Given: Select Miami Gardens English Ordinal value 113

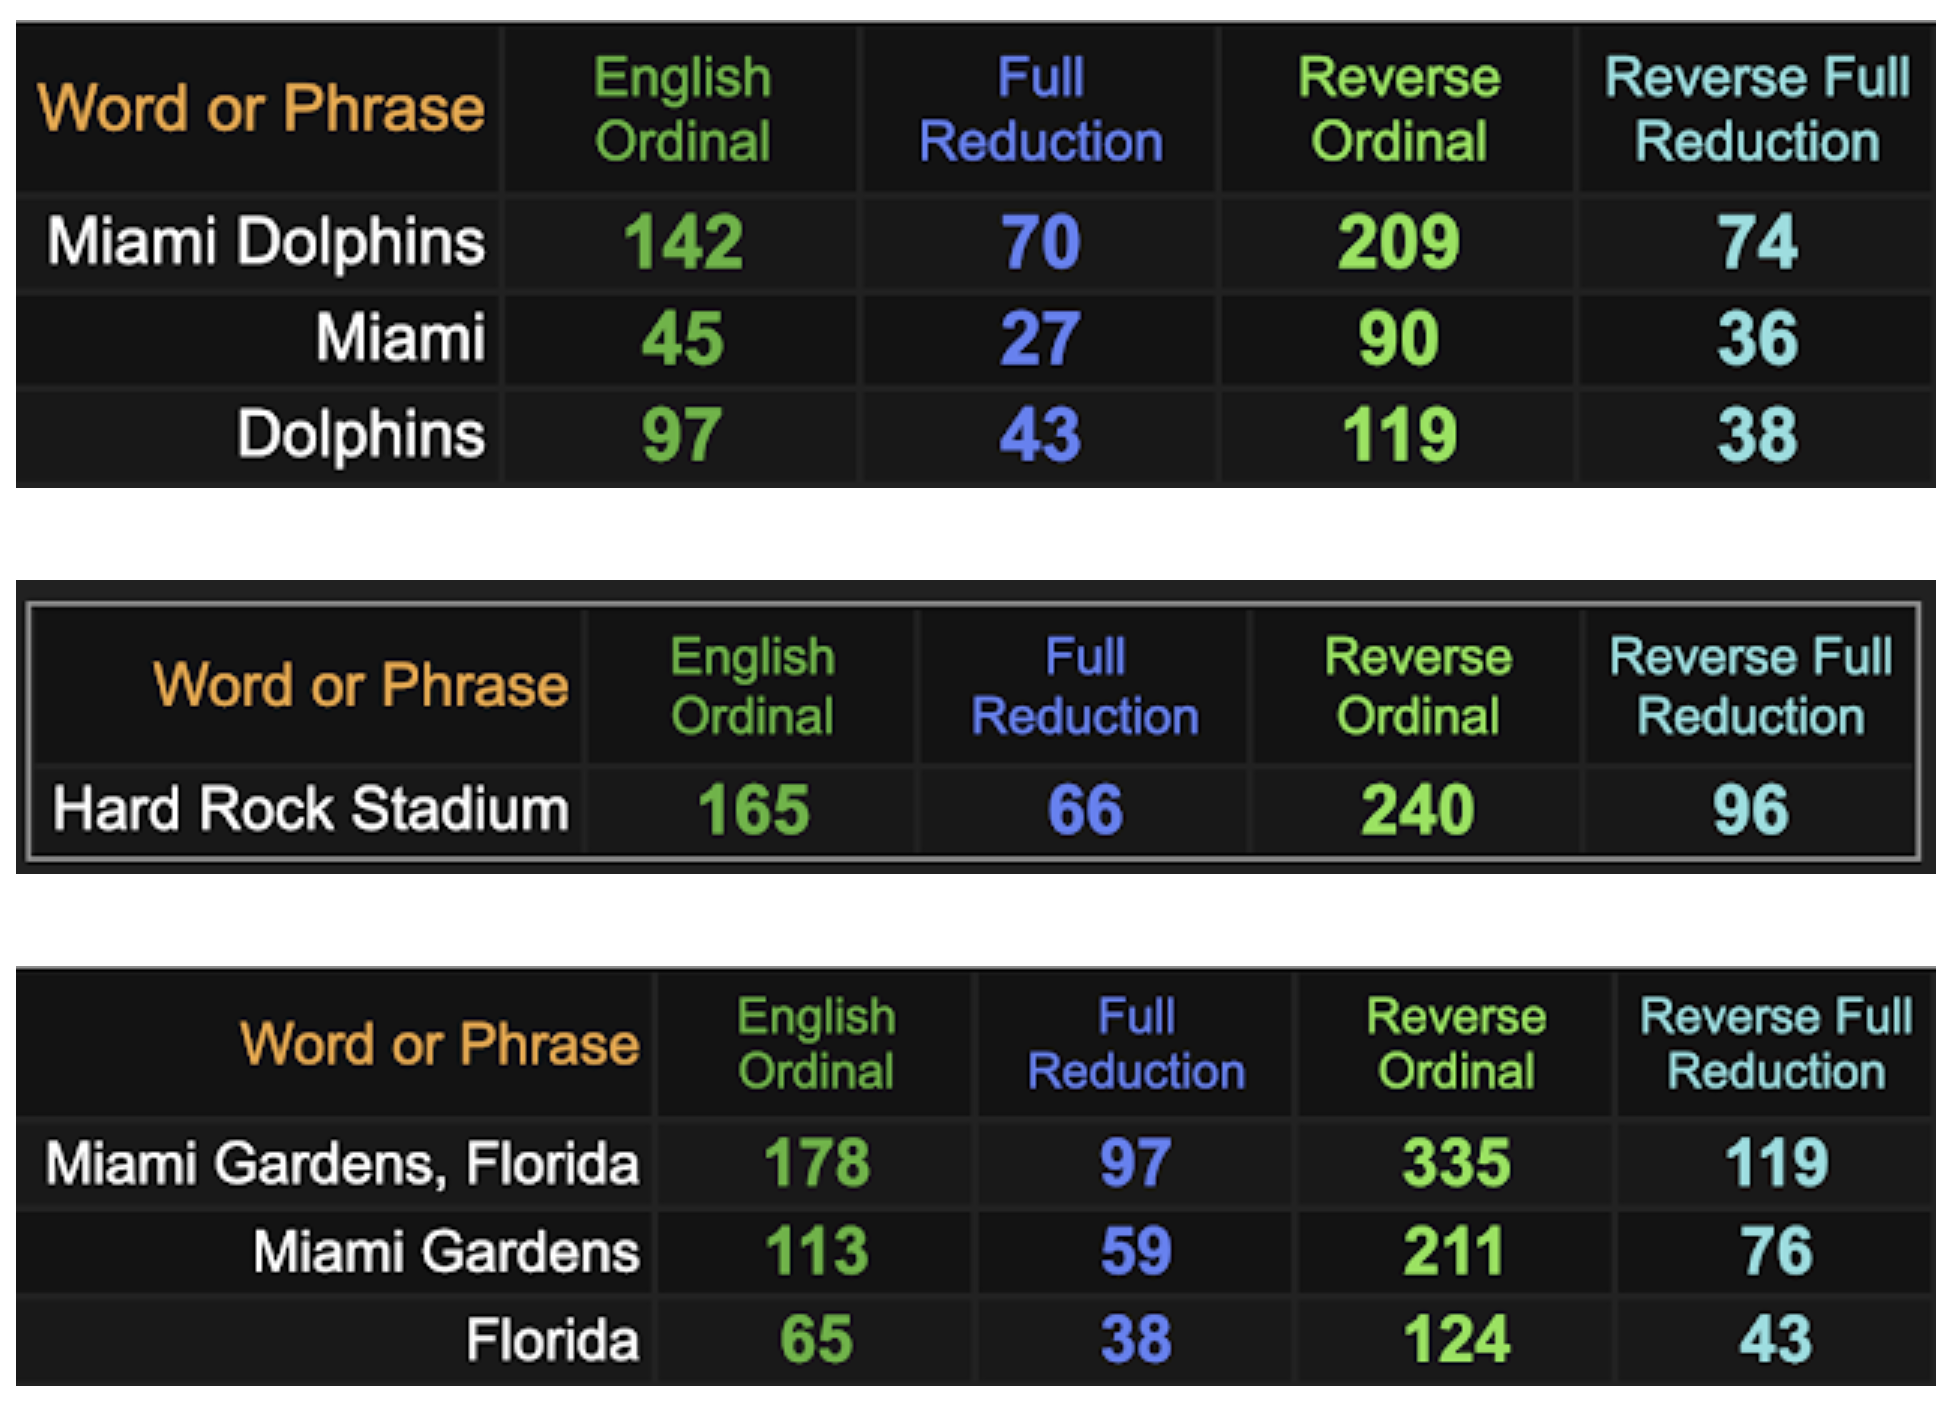Looking at the screenshot, I should pyautogui.click(x=816, y=1251).
